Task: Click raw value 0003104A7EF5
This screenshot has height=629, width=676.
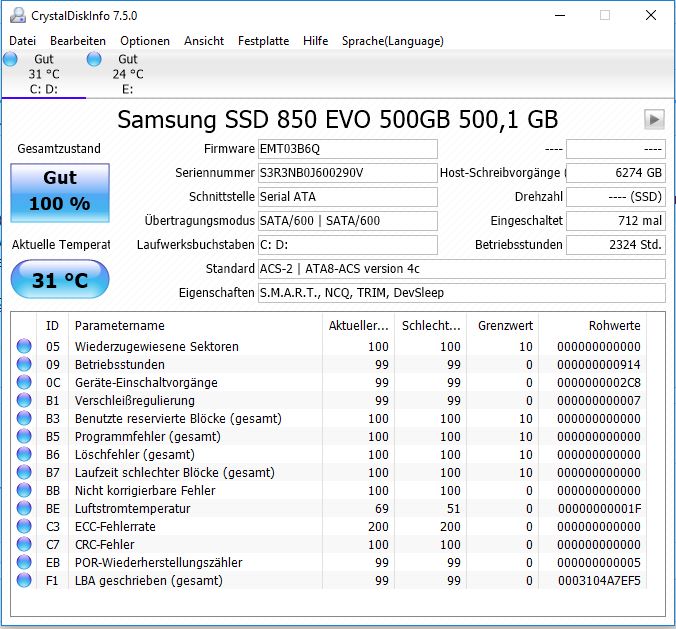Action: [x=599, y=581]
